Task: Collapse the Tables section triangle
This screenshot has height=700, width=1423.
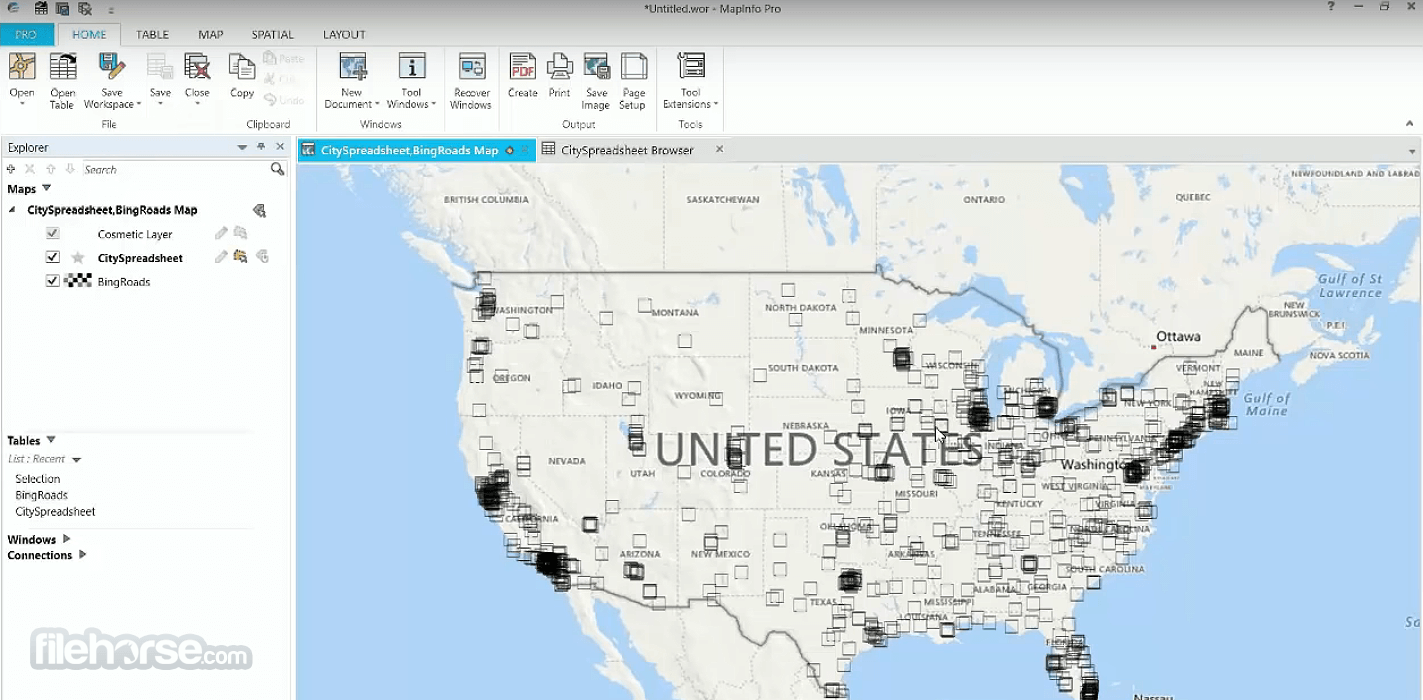Action: pyautogui.click(x=51, y=440)
